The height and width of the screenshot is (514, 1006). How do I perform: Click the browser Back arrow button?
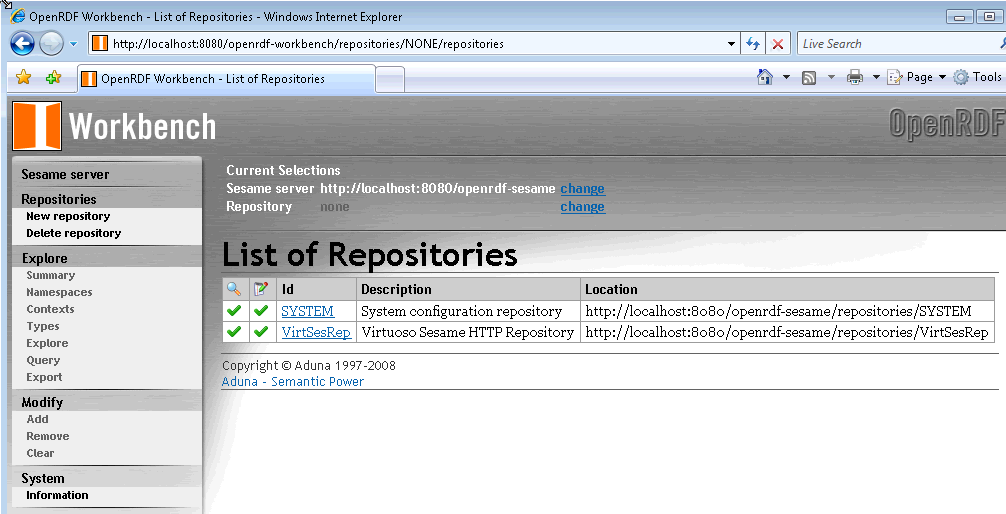(23, 43)
